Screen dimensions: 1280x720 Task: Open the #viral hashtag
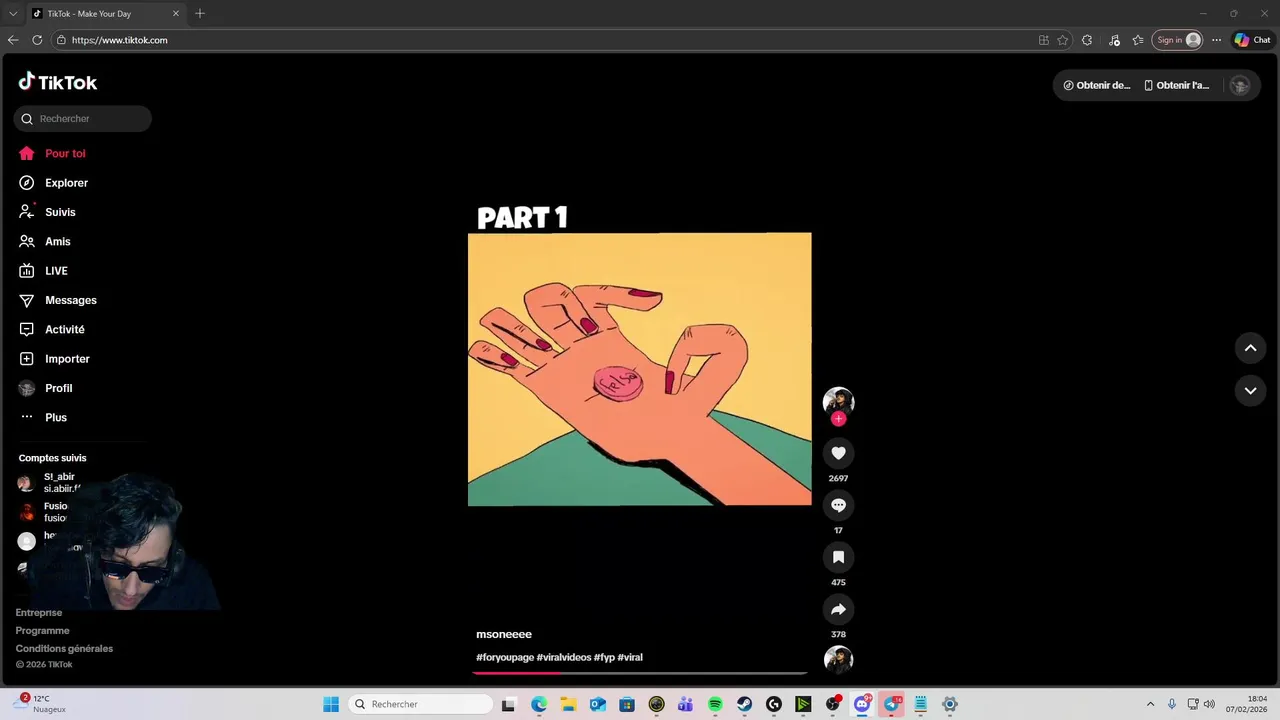pyautogui.click(x=630, y=657)
